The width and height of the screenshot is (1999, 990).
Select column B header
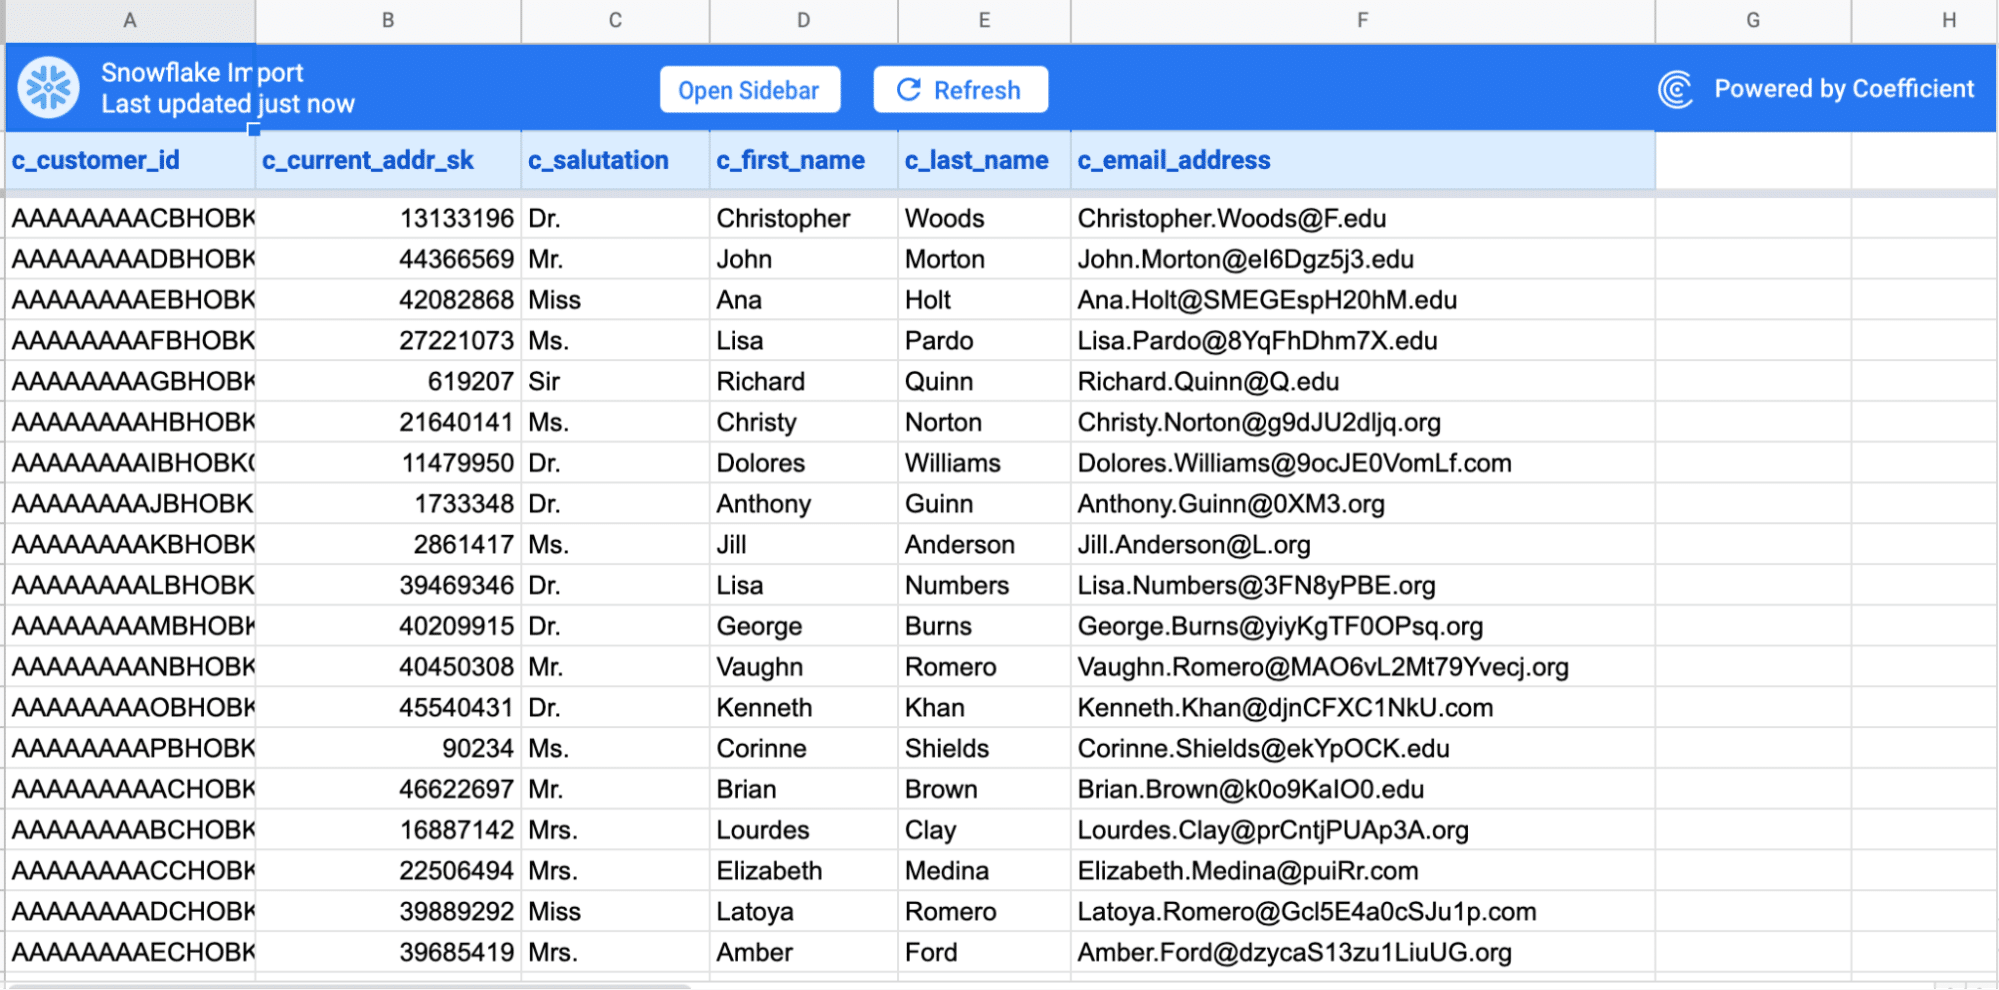click(x=388, y=20)
